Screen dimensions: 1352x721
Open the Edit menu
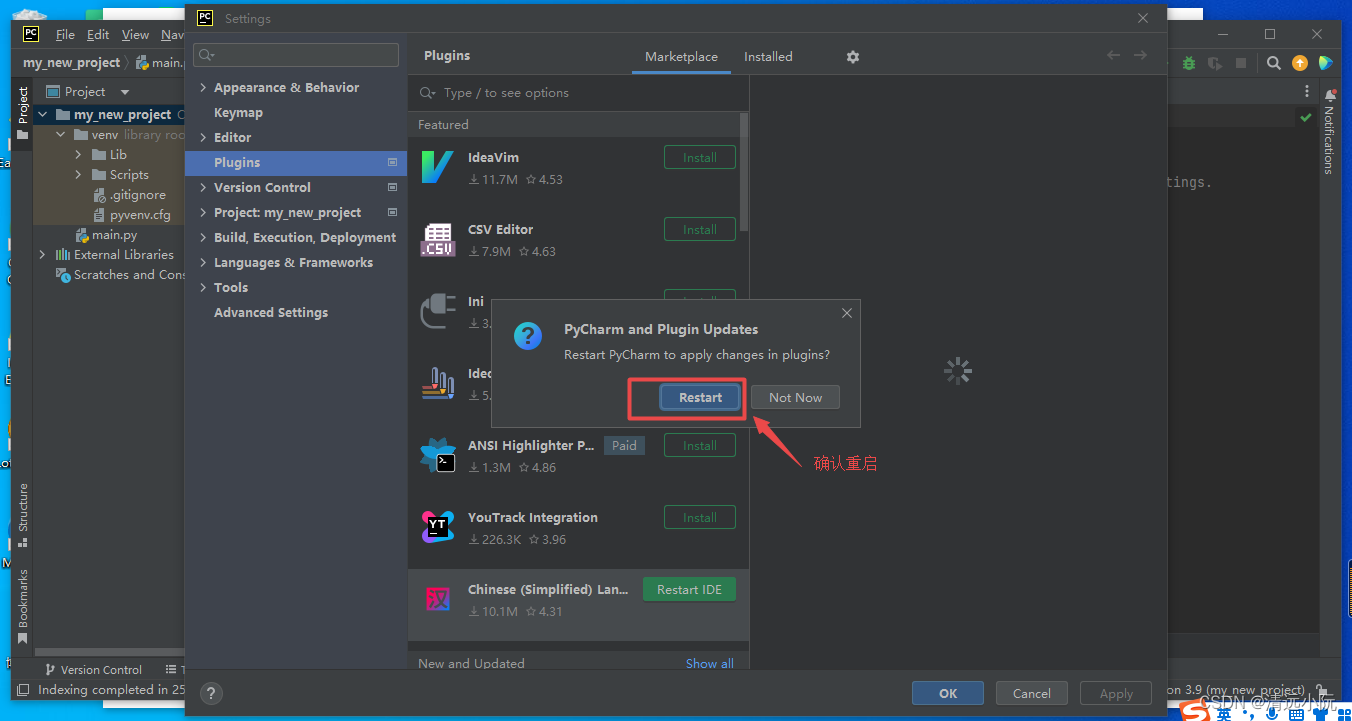98,34
